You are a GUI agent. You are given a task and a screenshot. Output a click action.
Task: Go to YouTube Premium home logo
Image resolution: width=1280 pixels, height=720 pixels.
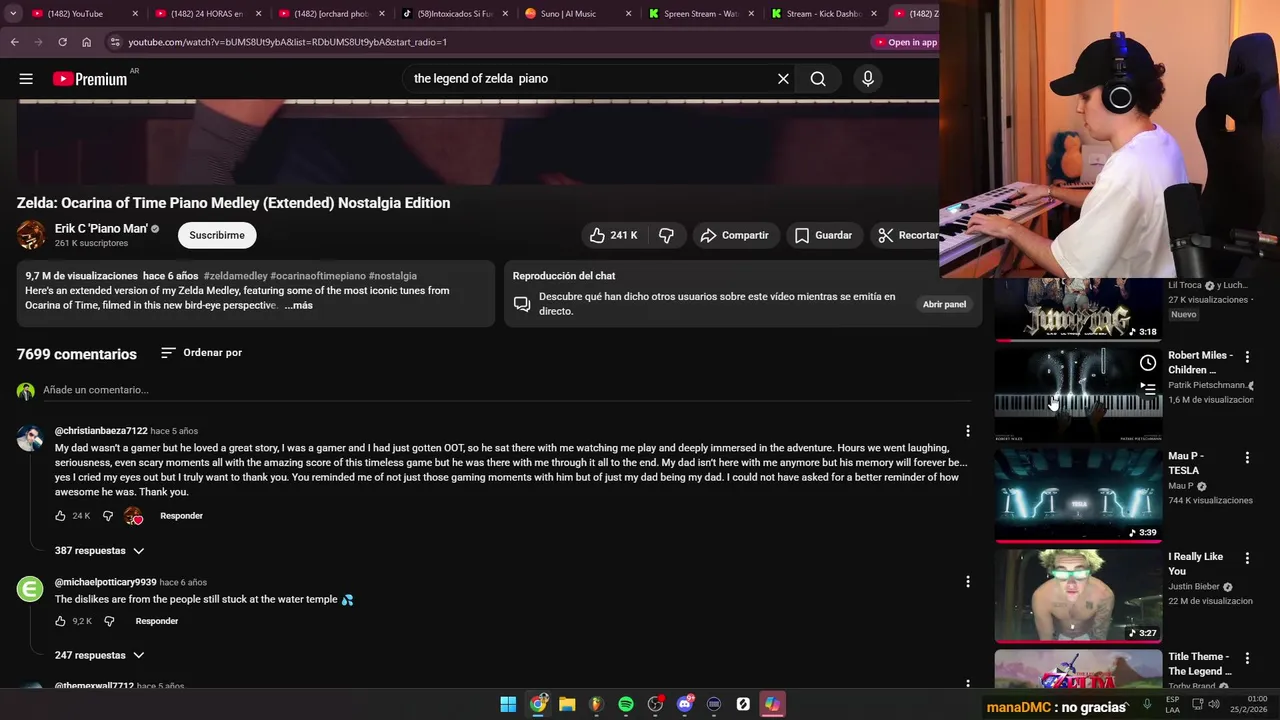[x=90, y=79]
